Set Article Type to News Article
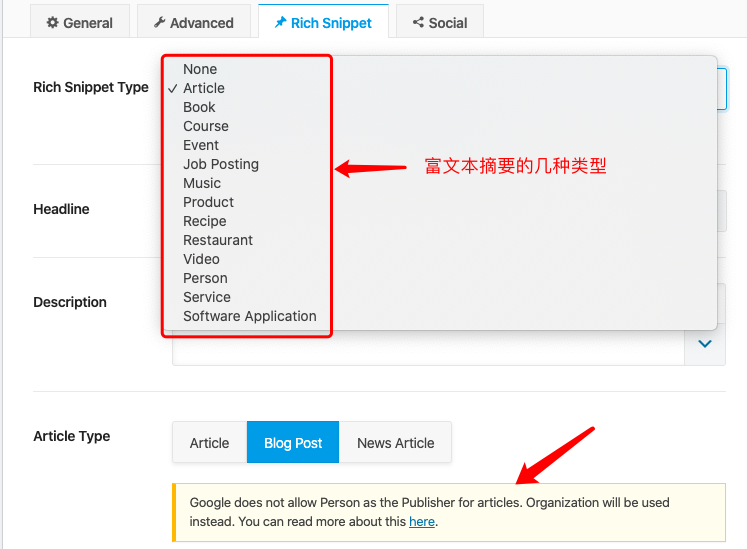The height and width of the screenshot is (549, 747). coord(395,443)
